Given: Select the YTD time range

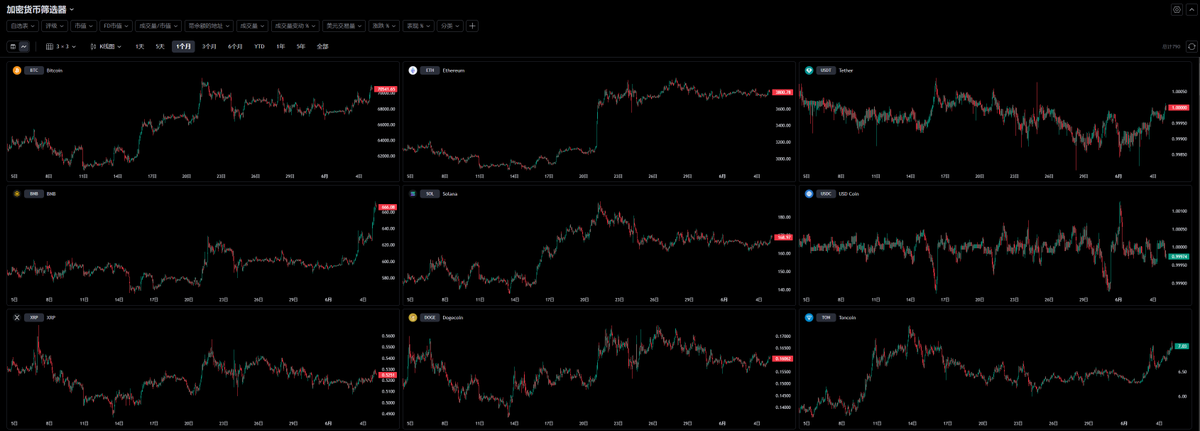Looking at the screenshot, I should tap(259, 46).
